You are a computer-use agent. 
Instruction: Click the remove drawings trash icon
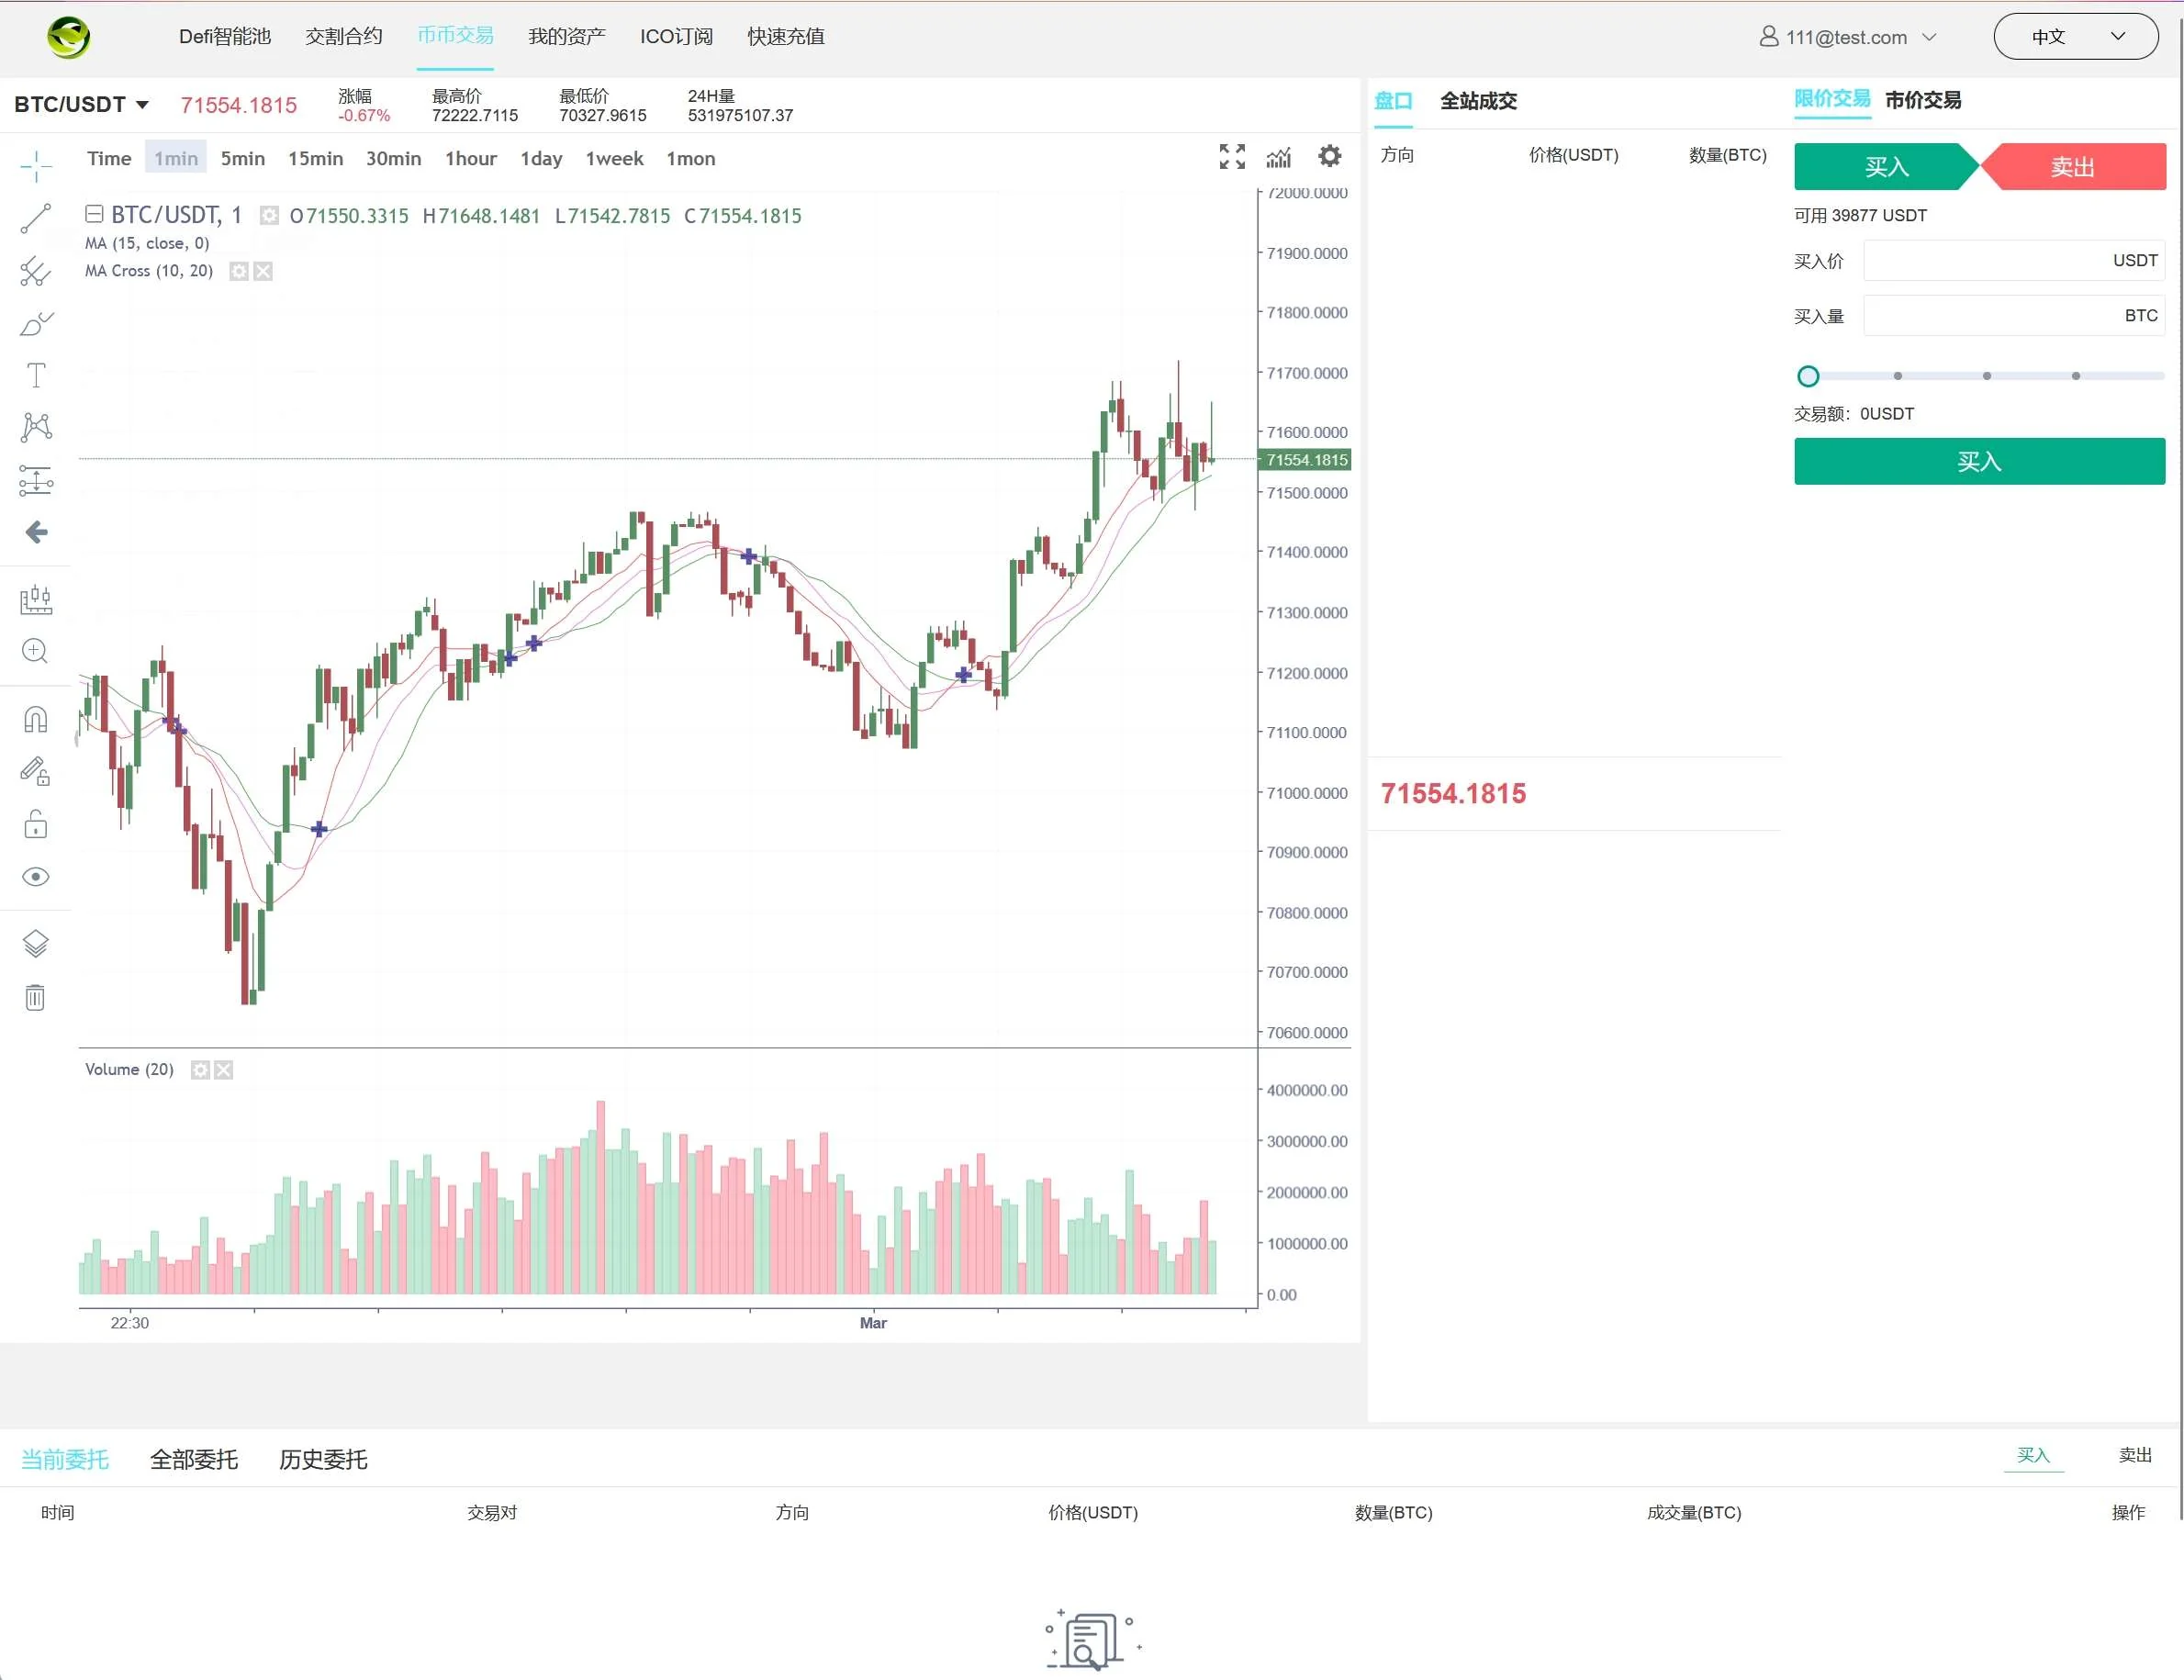pos(35,997)
